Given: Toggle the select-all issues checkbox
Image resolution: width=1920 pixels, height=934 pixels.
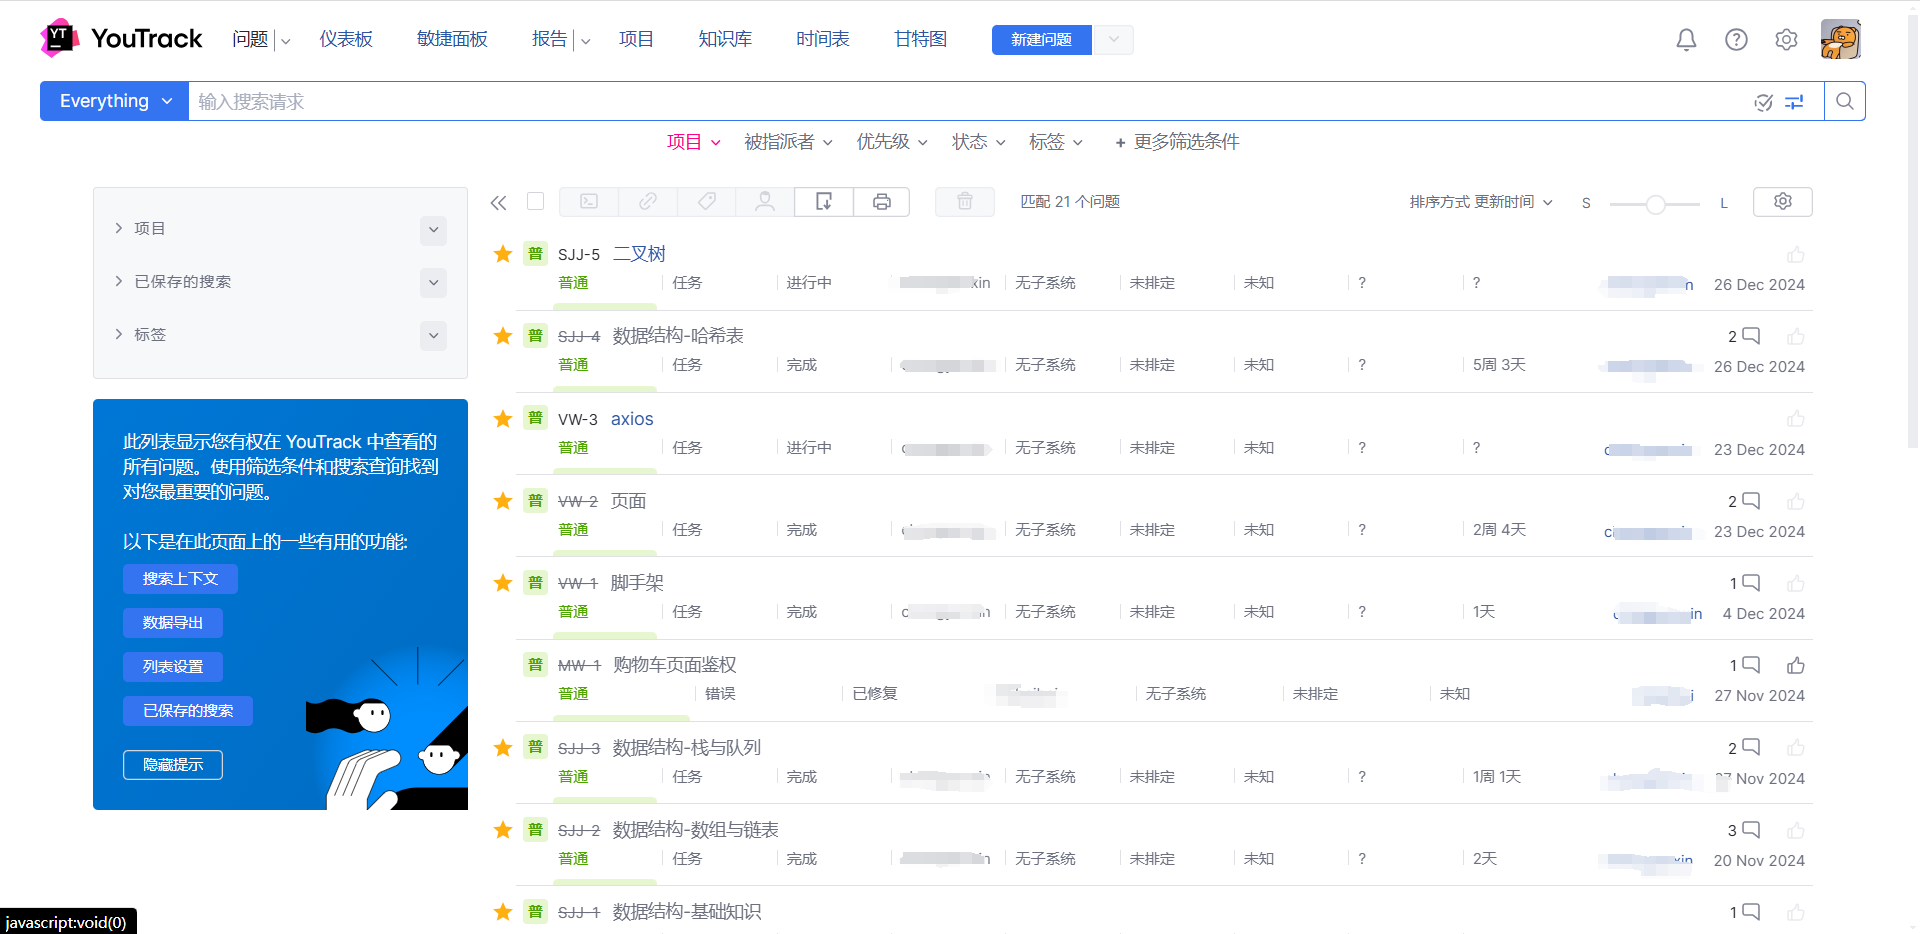Looking at the screenshot, I should click(535, 201).
